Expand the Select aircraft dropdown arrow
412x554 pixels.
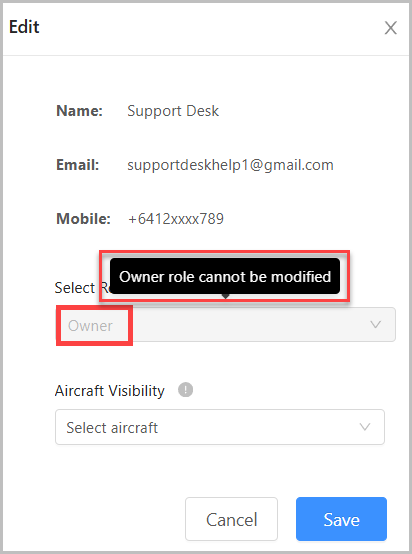(x=365, y=427)
